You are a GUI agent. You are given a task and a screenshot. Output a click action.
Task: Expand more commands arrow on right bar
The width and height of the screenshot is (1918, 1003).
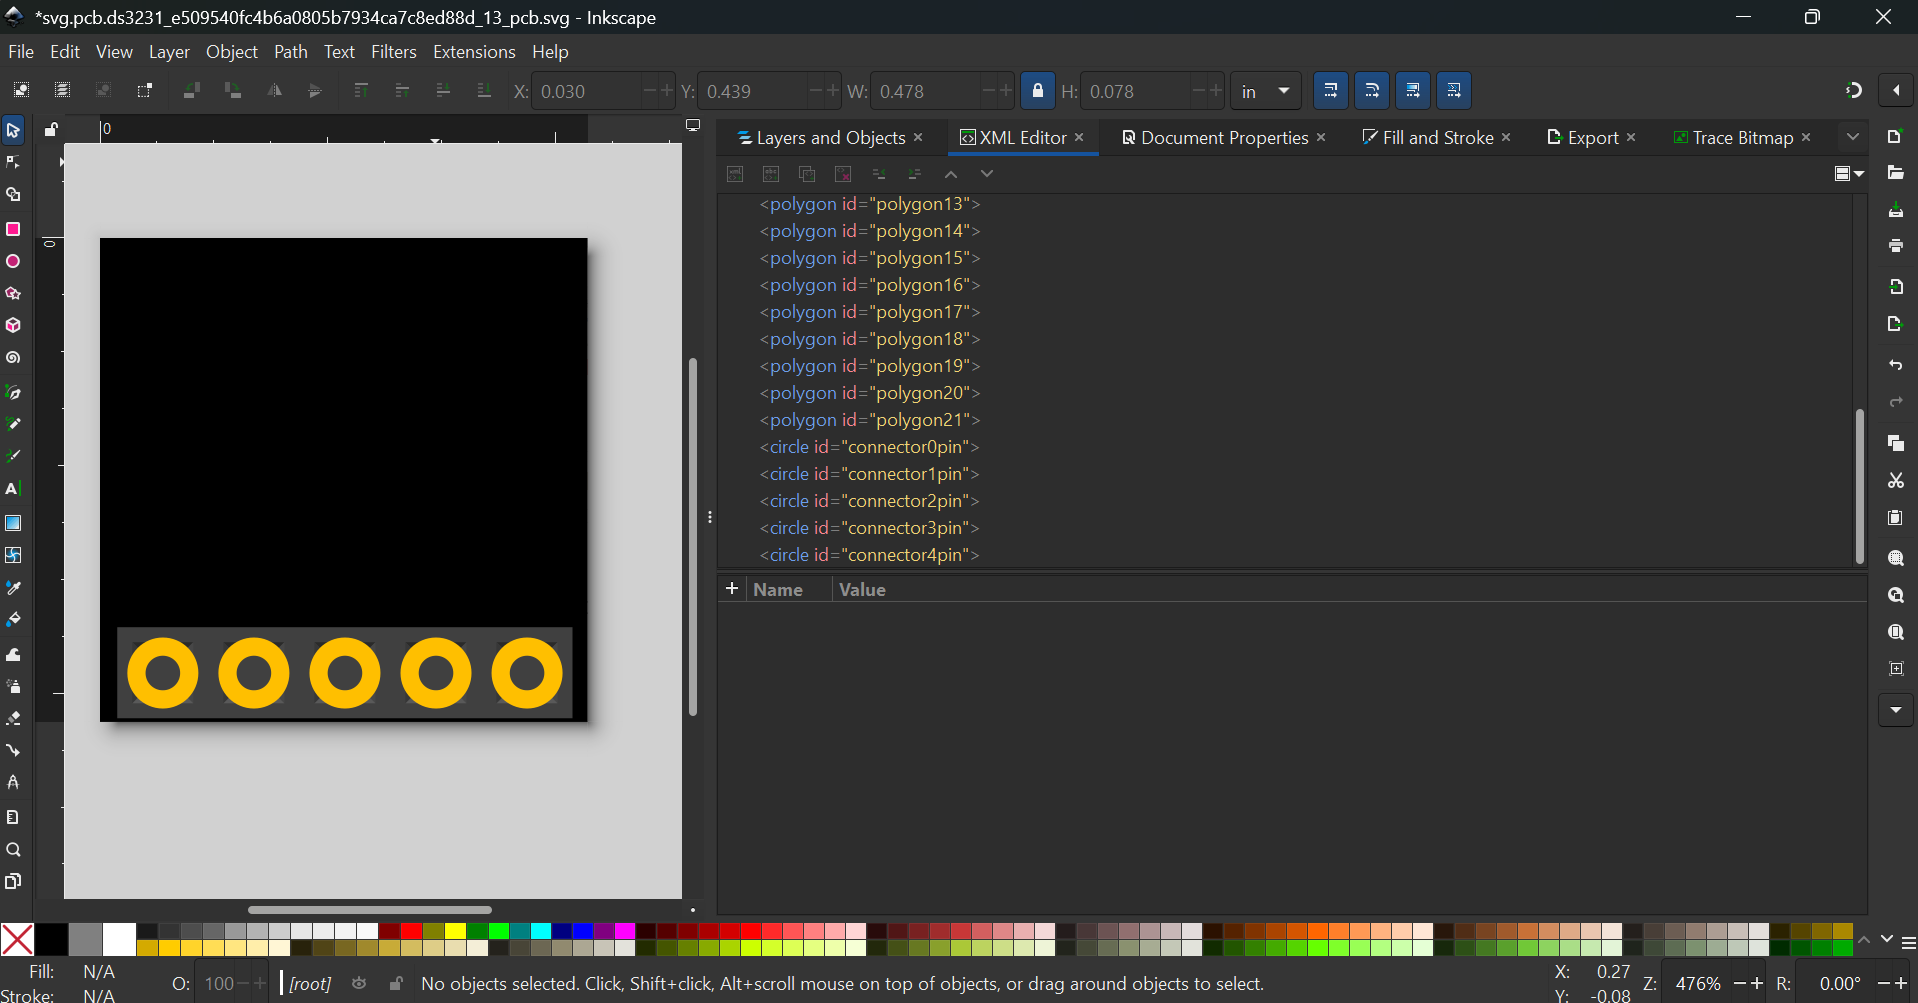click(x=1895, y=710)
